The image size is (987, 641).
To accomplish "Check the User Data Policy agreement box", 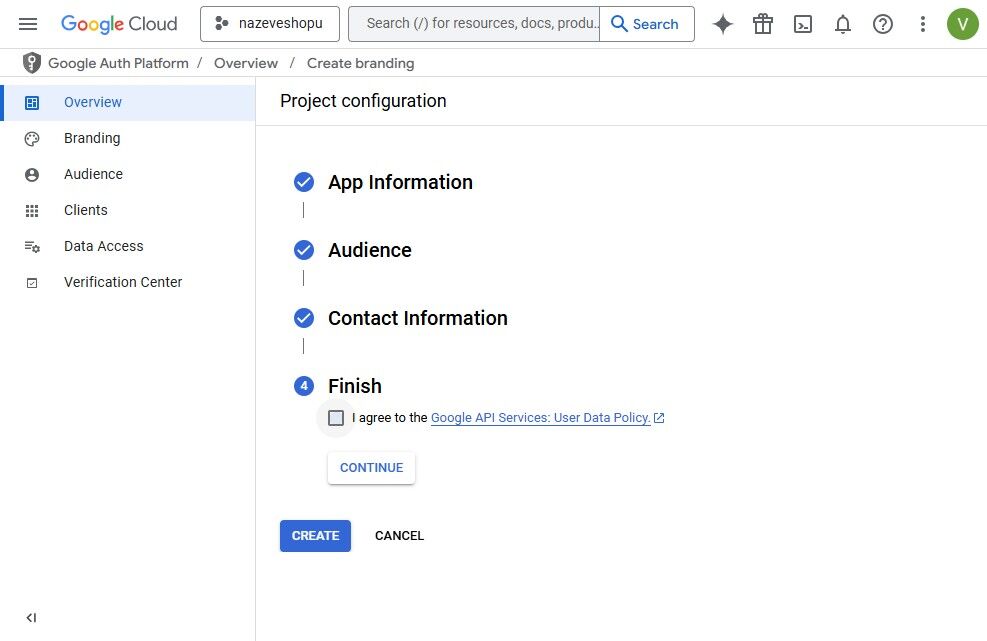I will pos(336,417).
